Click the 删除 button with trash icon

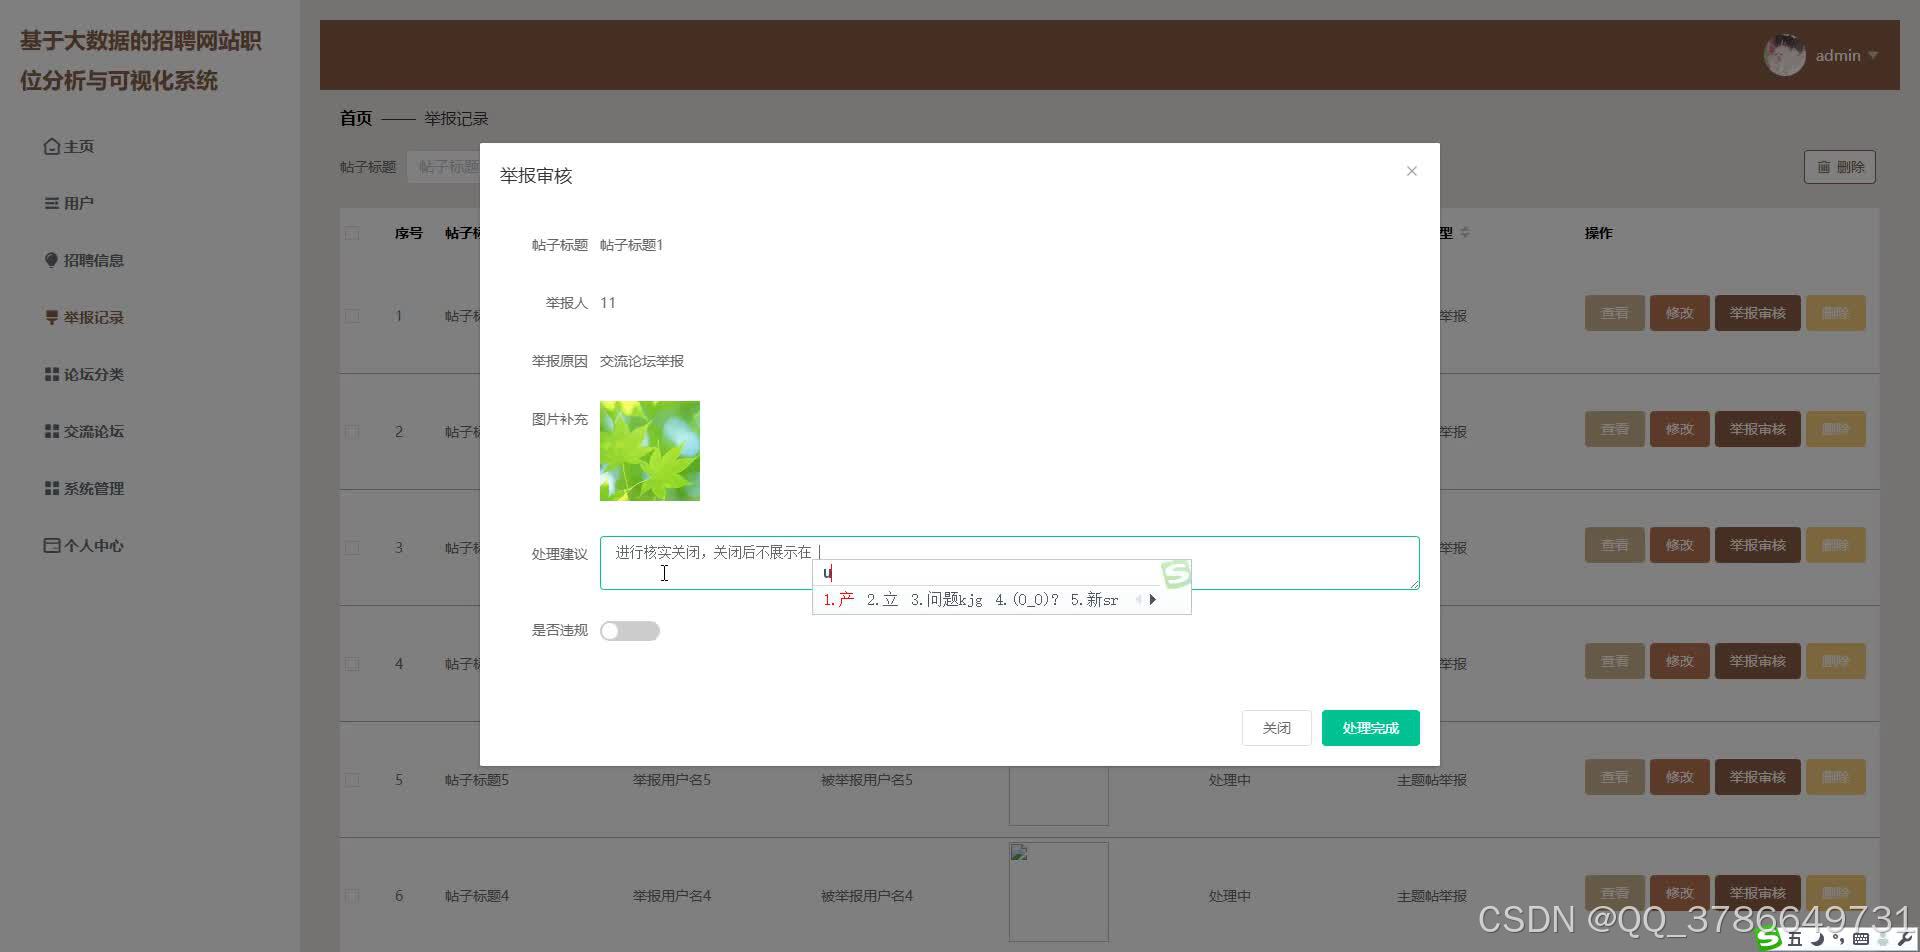point(1840,167)
